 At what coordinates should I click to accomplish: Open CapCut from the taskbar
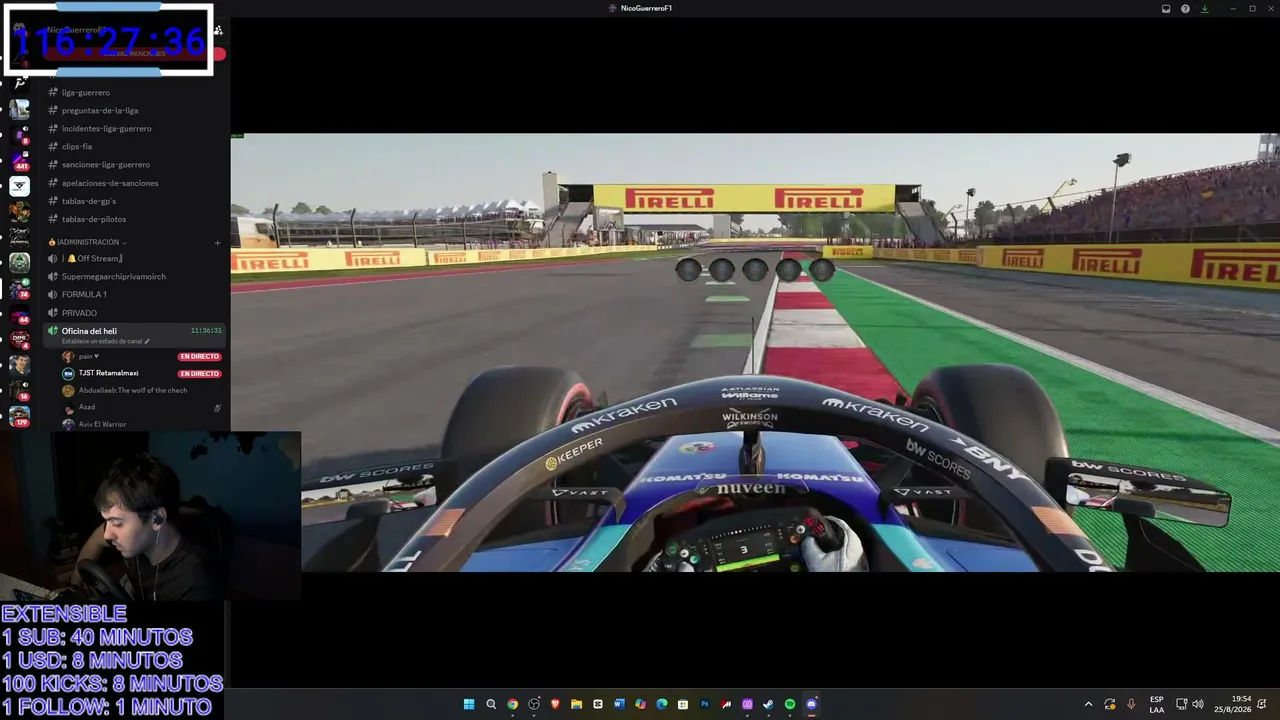click(598, 704)
